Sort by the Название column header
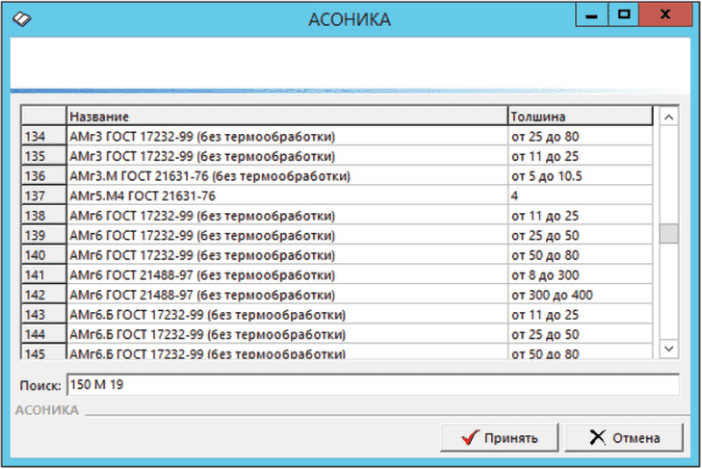The width and height of the screenshot is (702, 469). point(287,117)
